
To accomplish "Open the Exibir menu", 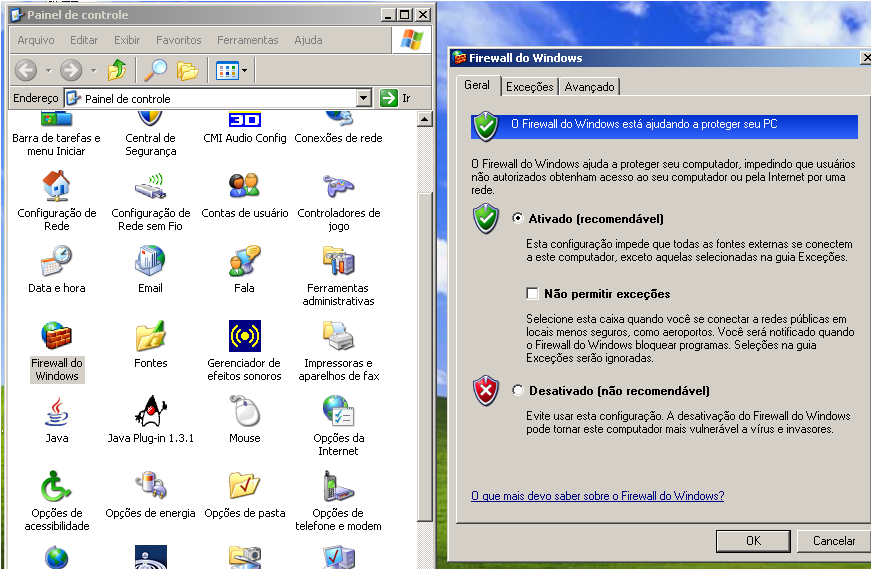I will point(127,40).
